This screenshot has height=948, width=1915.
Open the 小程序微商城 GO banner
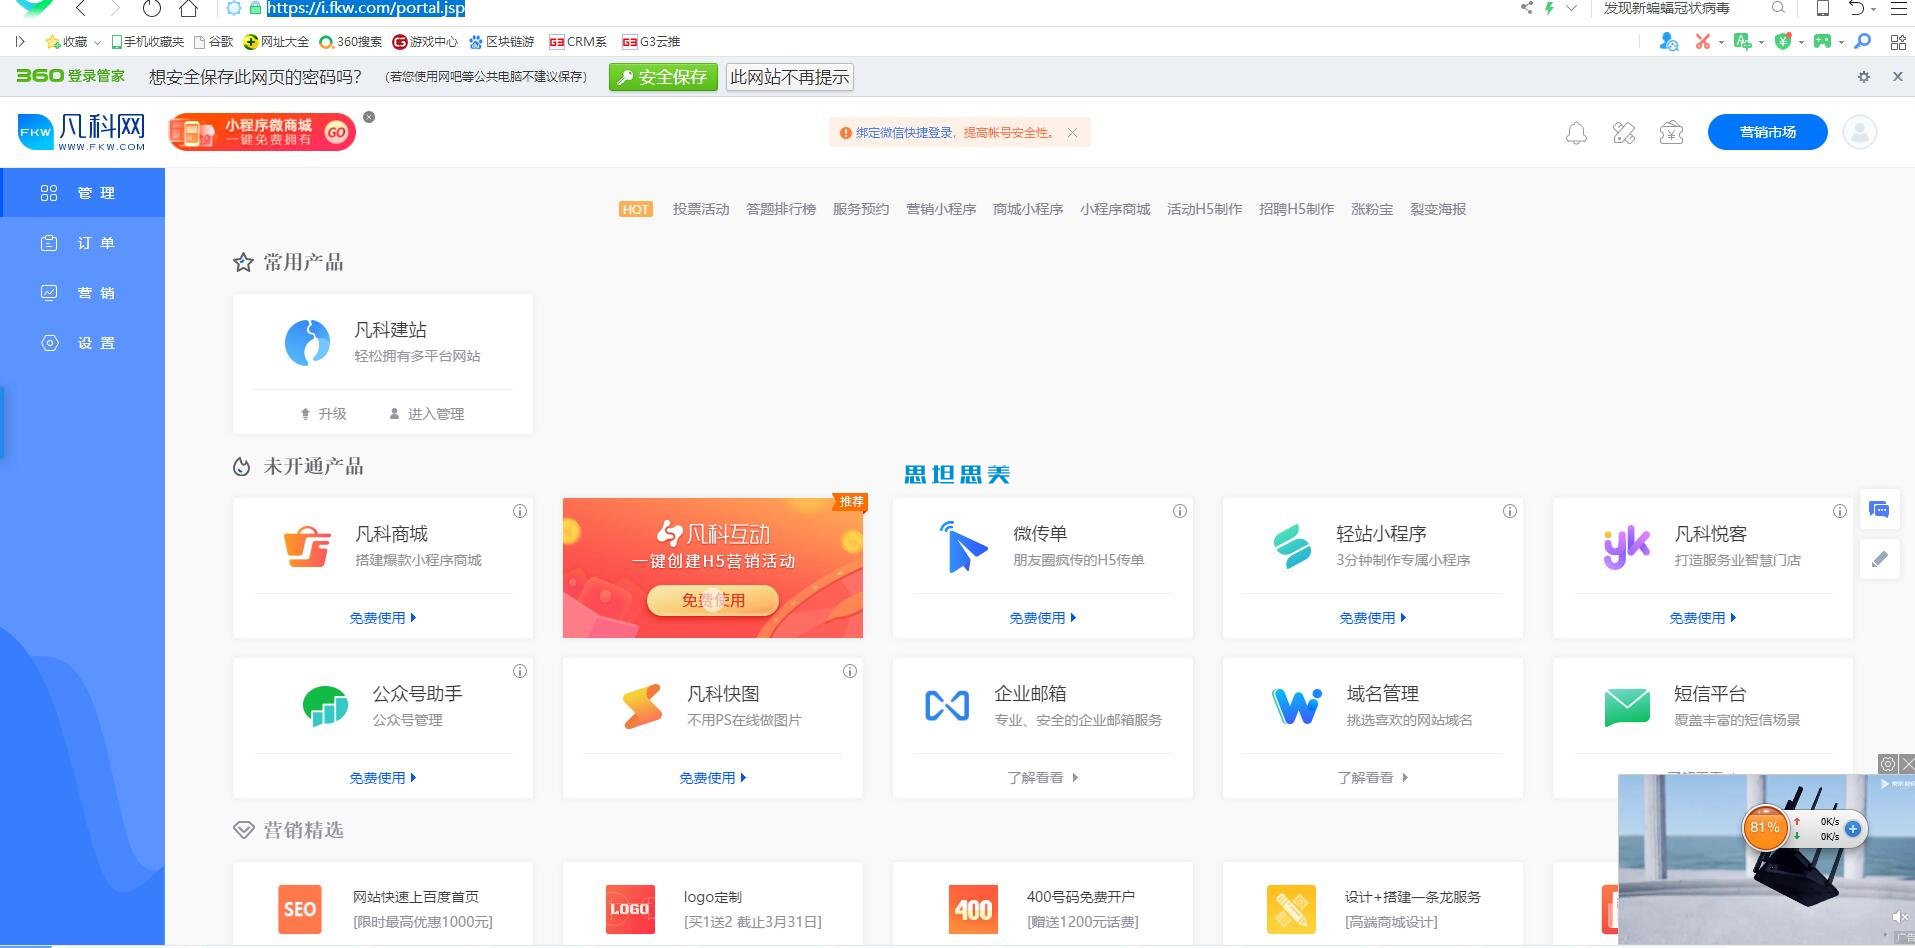pyautogui.click(x=262, y=132)
